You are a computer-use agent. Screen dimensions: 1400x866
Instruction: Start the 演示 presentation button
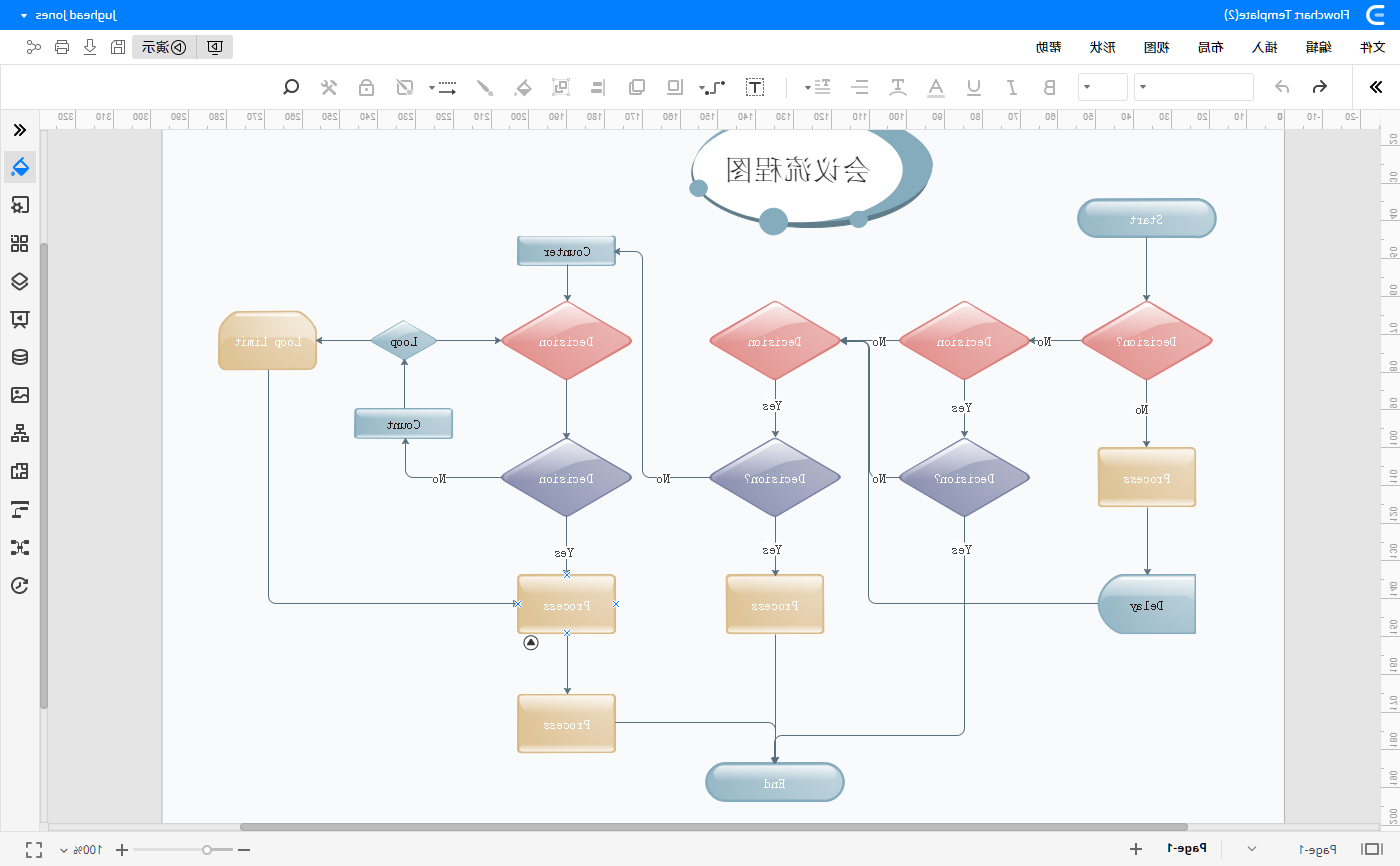point(164,47)
